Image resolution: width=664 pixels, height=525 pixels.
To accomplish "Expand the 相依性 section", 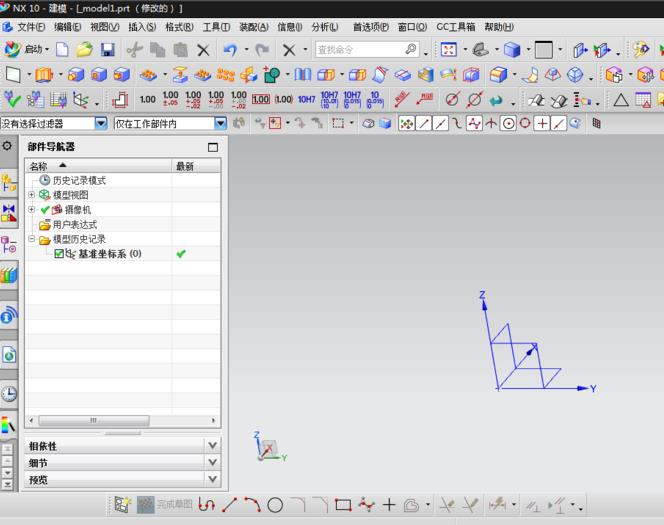I will [x=211, y=446].
